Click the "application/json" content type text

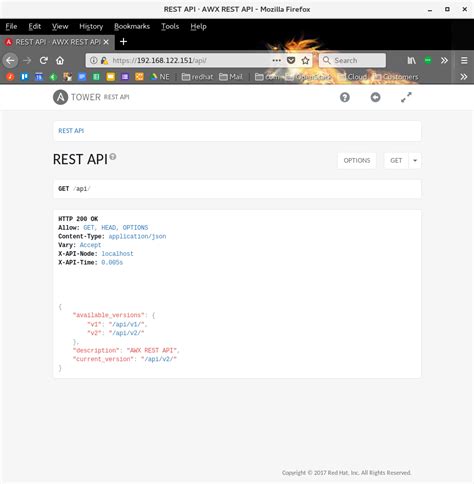coord(137,236)
